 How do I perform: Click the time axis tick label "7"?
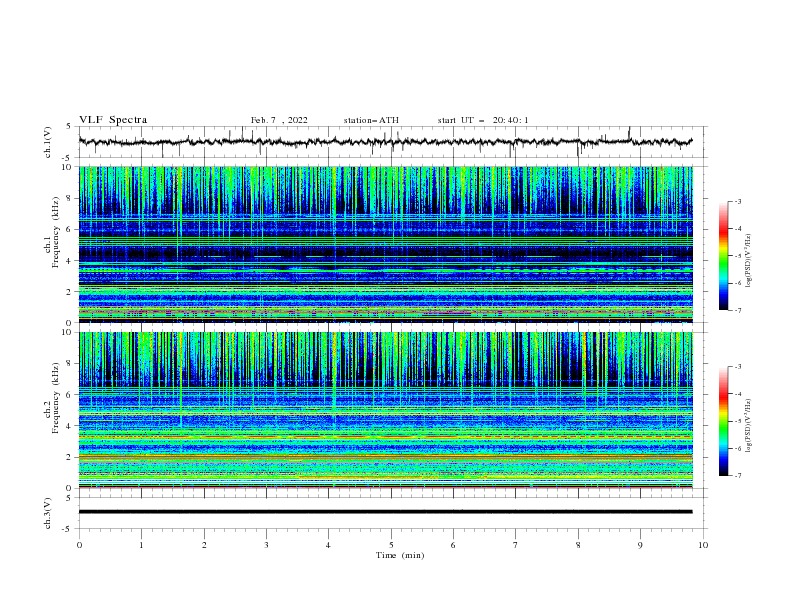(x=516, y=545)
